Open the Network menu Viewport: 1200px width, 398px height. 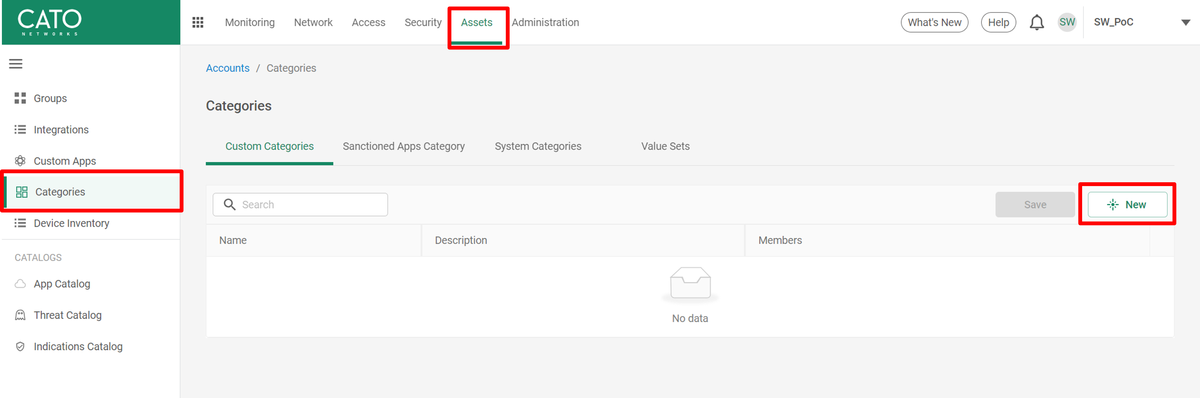pos(313,22)
